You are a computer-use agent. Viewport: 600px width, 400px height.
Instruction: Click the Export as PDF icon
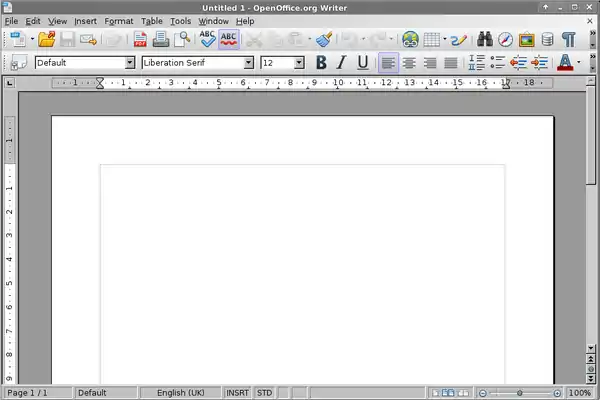139,40
